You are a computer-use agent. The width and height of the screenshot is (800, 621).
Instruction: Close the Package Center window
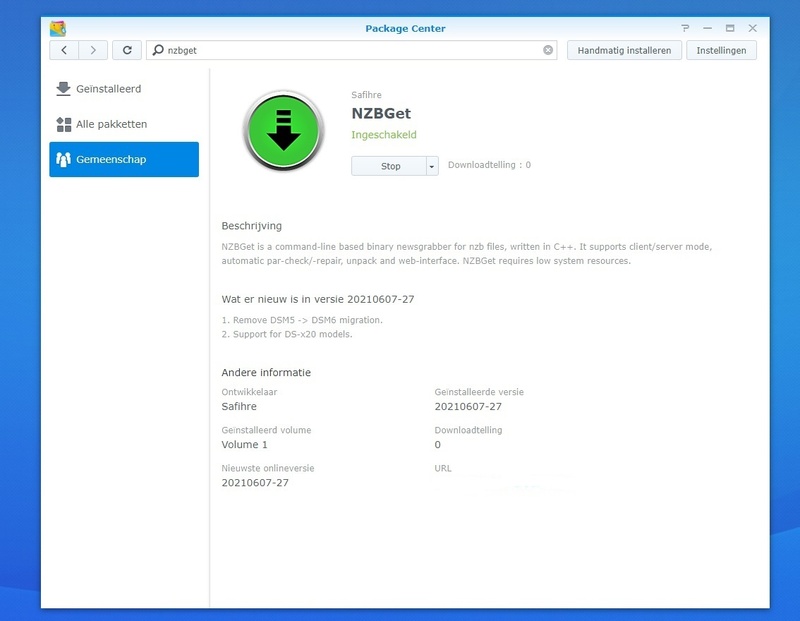[x=753, y=28]
